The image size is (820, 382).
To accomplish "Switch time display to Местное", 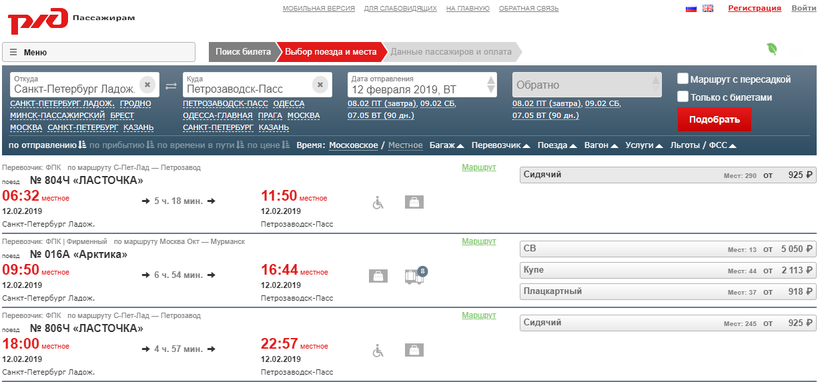I will (405, 145).
